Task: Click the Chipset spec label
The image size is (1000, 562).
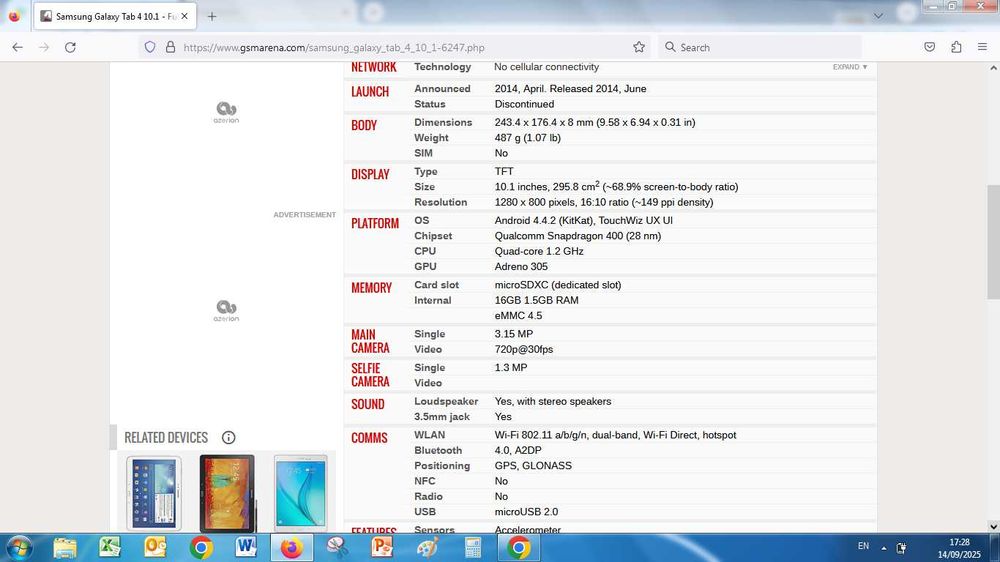Action: [x=433, y=236]
